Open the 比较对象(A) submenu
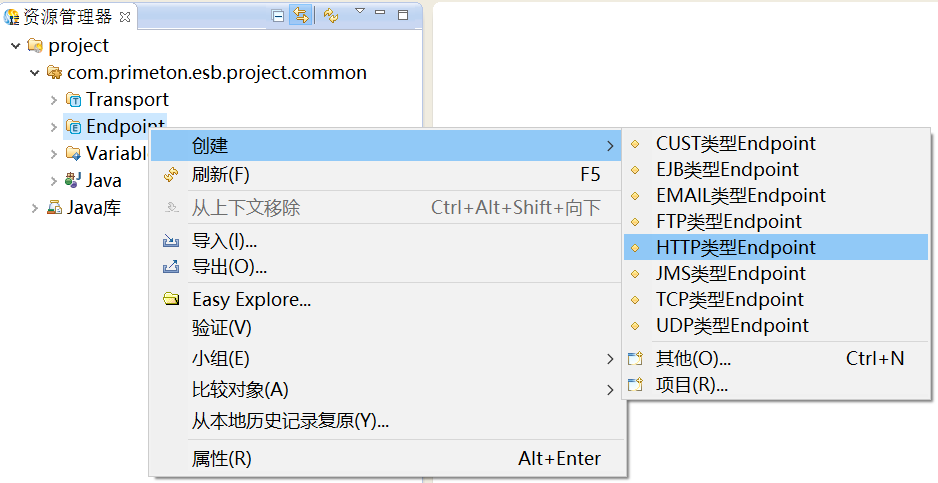This screenshot has height=483, width=938. pos(240,389)
